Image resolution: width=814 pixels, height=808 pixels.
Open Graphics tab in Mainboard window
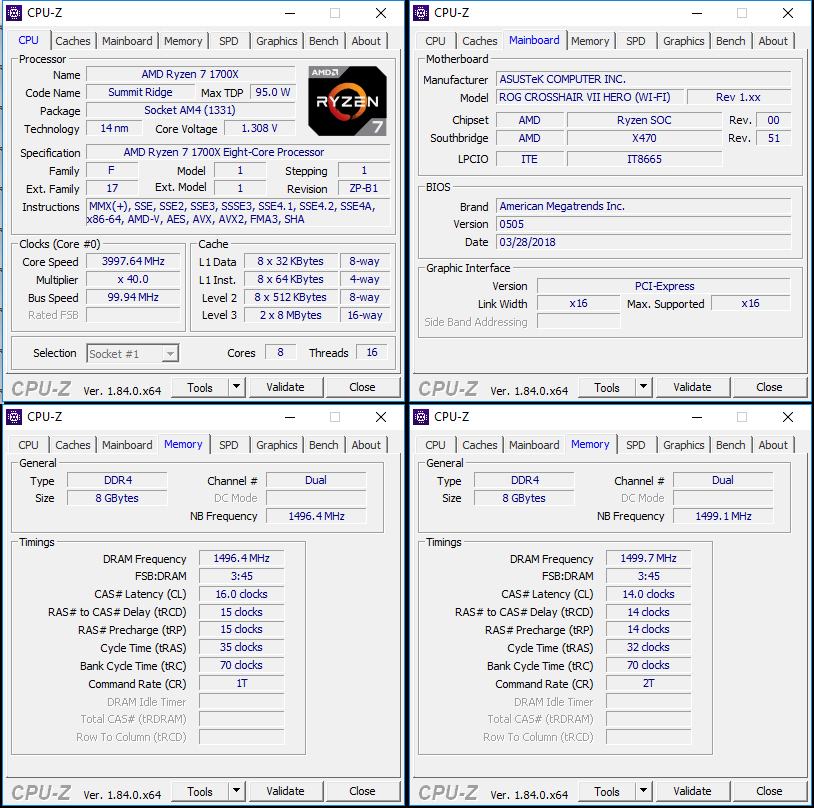point(684,41)
